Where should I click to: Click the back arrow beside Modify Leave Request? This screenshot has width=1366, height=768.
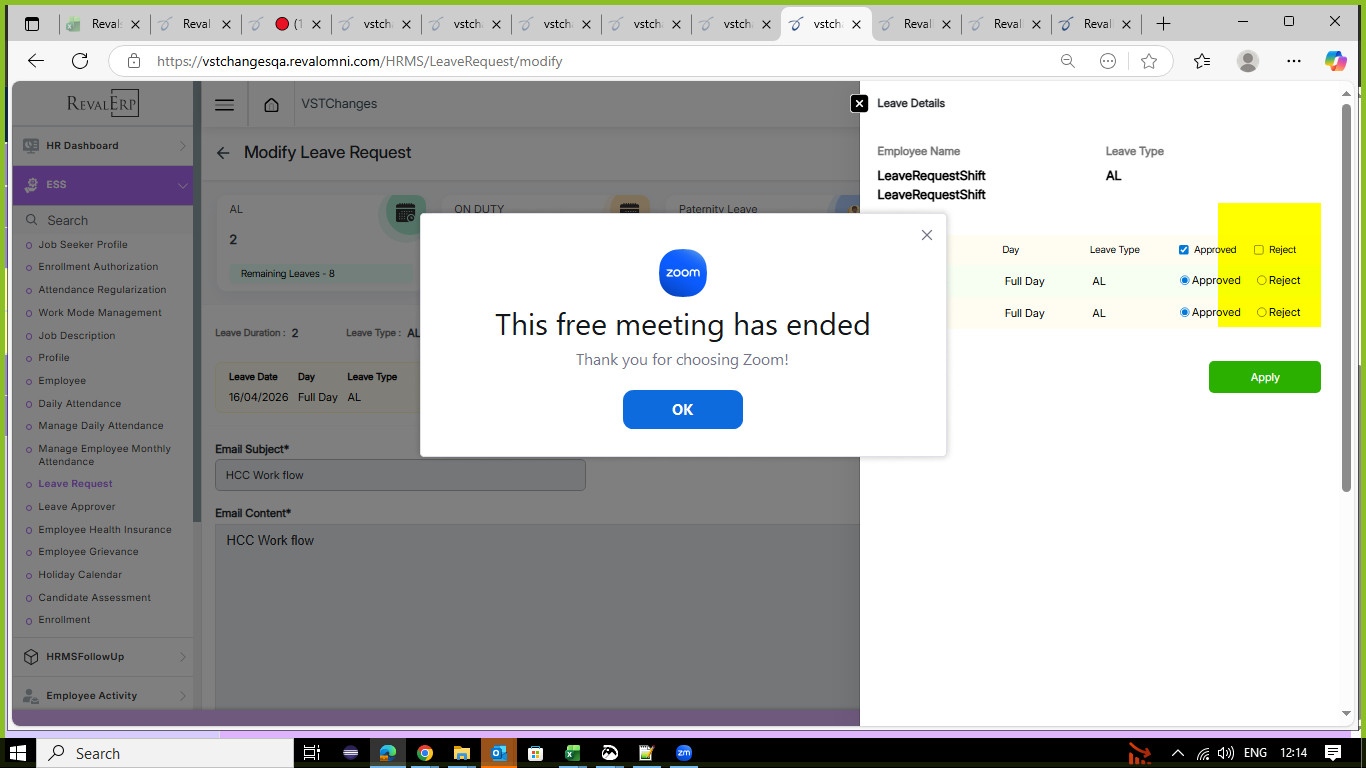(x=223, y=153)
